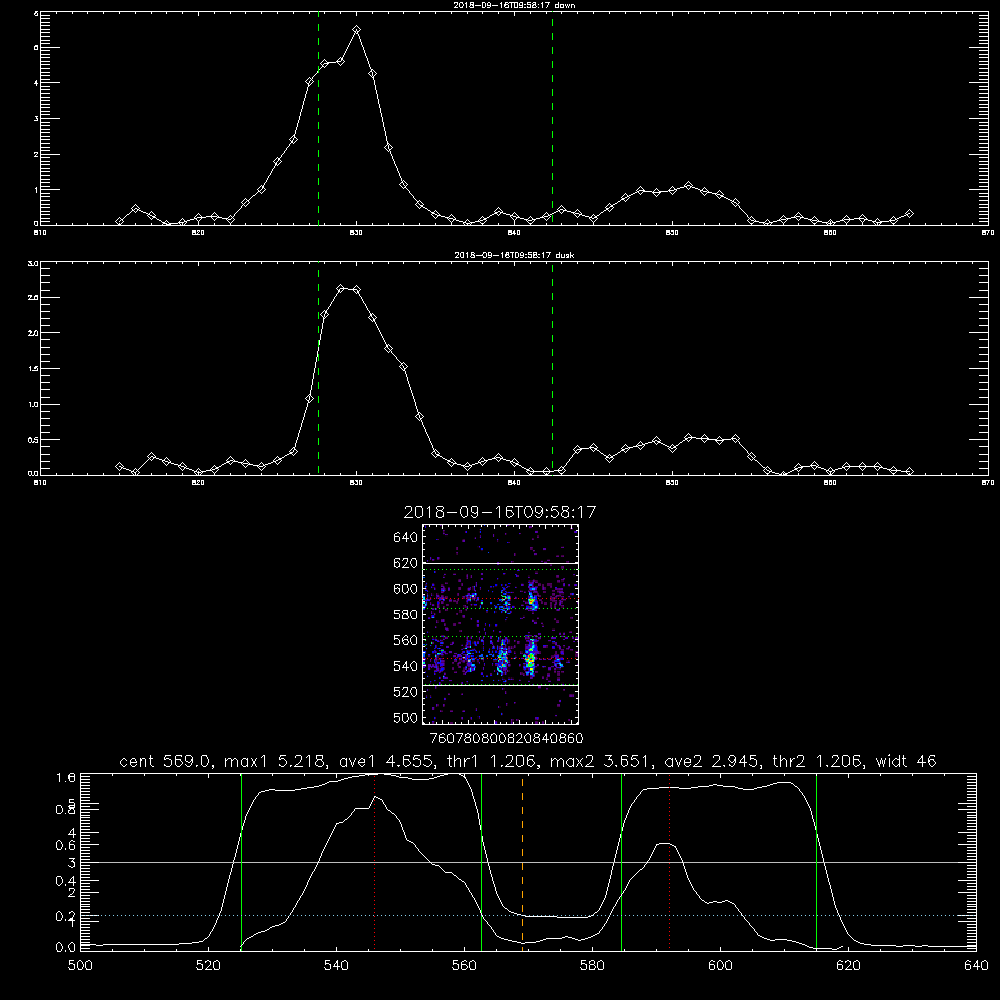The height and width of the screenshot is (1000, 1000).
Task: Click the solid green line near 615 in bottom plot
Action: pyautogui.click(x=816, y=861)
